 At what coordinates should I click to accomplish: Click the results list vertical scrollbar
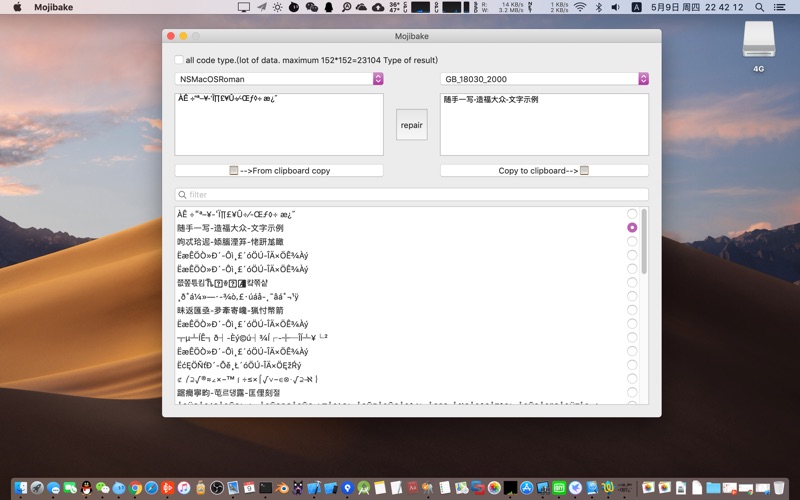click(644, 241)
